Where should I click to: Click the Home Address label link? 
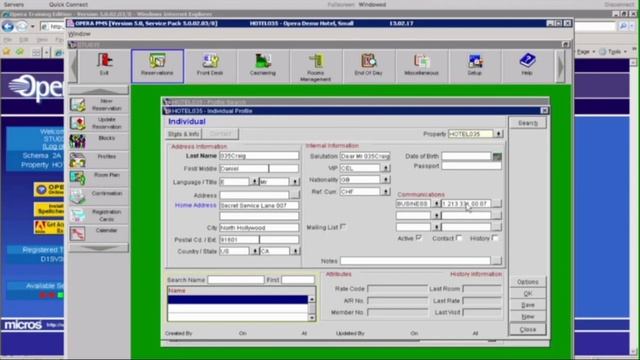(x=196, y=205)
